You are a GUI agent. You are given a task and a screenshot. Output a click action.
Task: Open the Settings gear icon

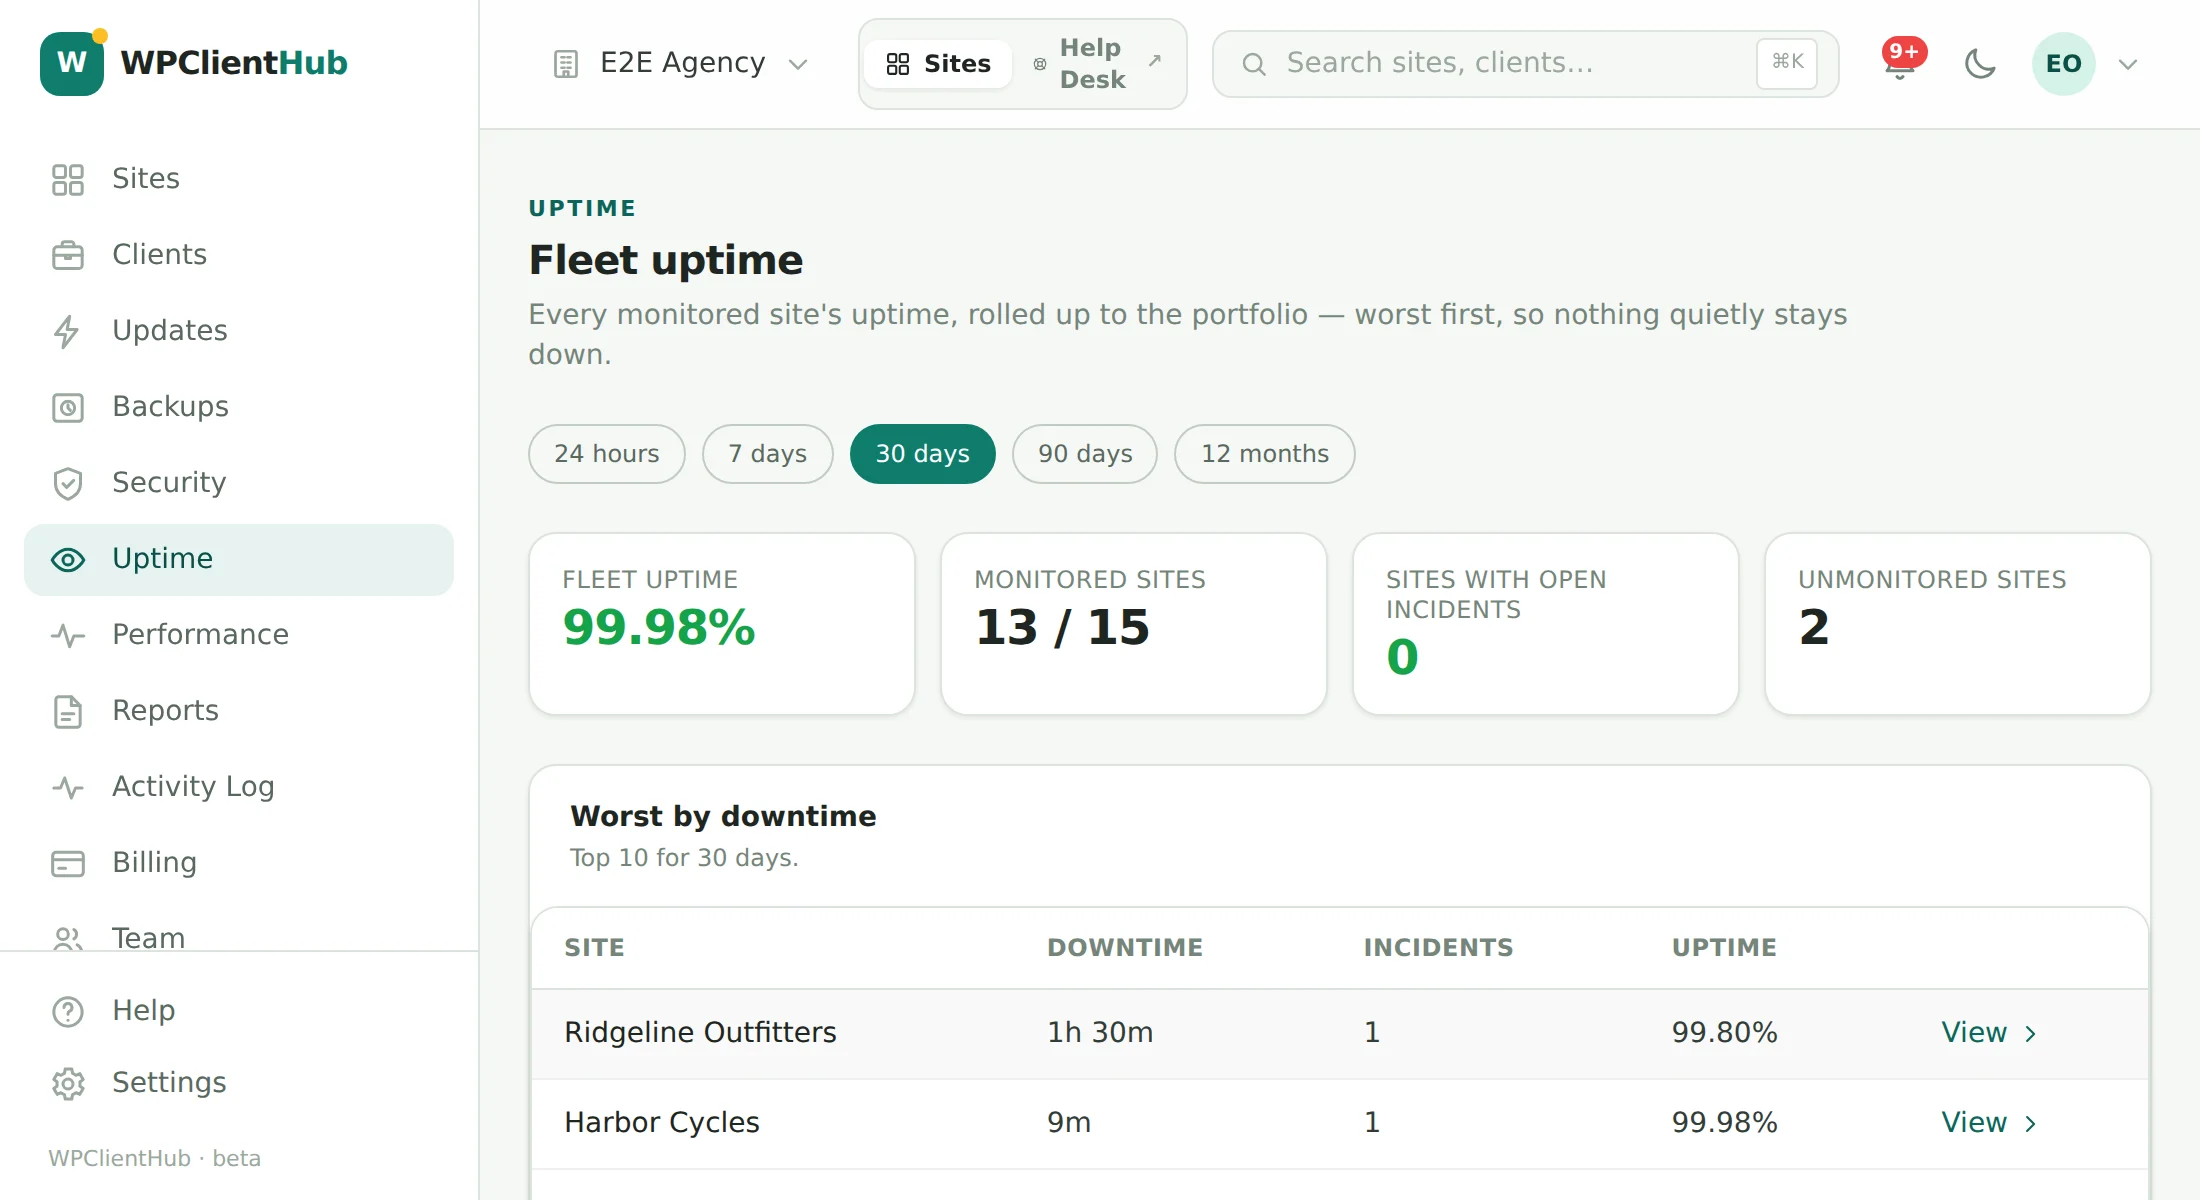(x=68, y=1083)
